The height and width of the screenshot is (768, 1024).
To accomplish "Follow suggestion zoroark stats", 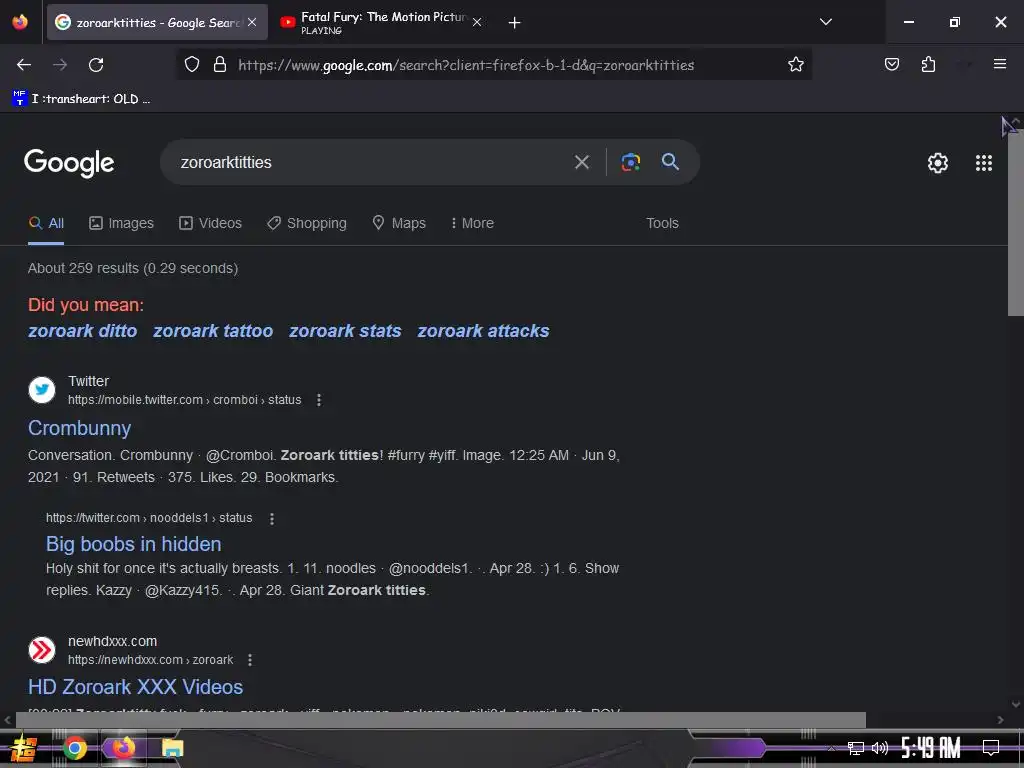I will click(345, 331).
